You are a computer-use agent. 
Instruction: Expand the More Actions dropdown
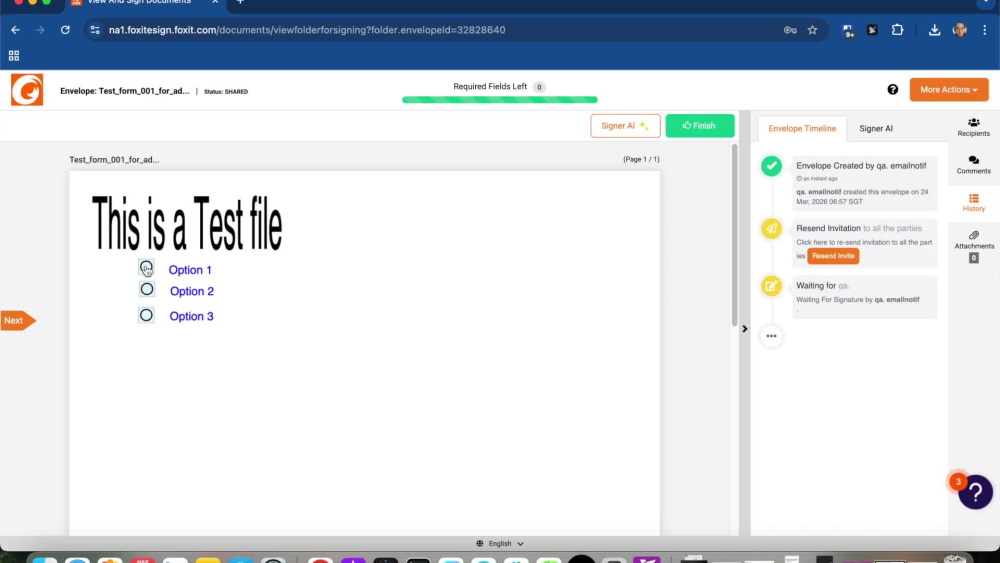[948, 90]
